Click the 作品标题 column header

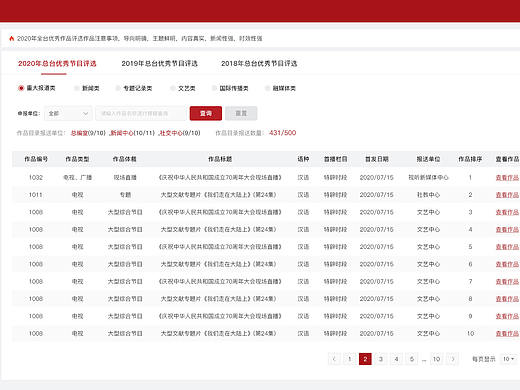220,159
